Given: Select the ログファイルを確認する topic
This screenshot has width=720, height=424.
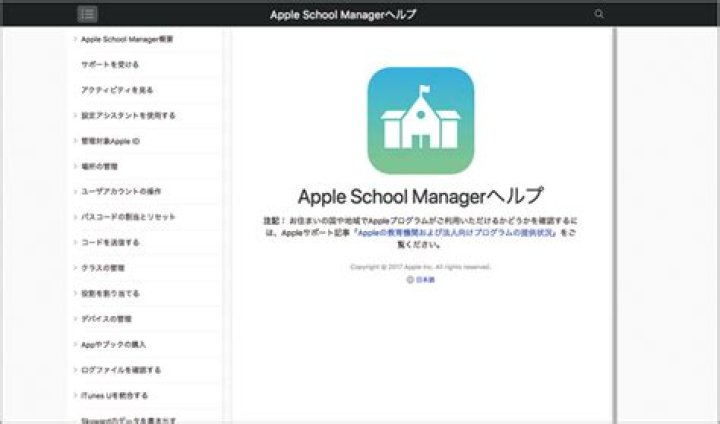Looking at the screenshot, I should click(121, 370).
